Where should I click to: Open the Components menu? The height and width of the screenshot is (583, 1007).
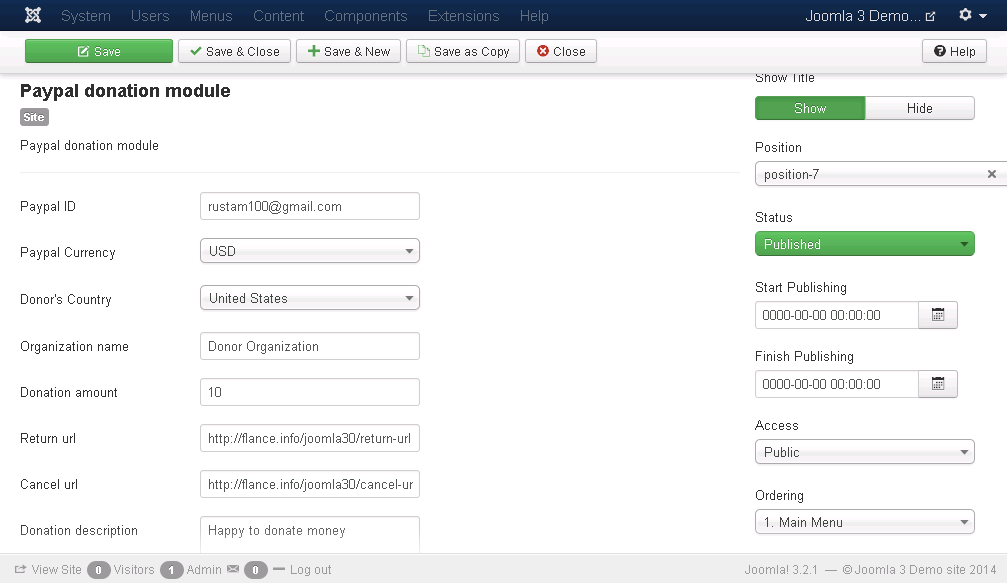365,15
